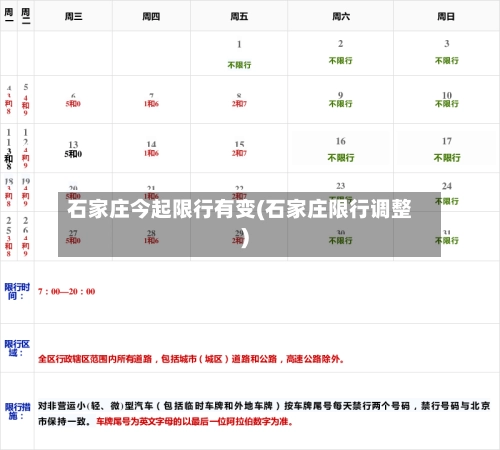Click the 周四 column header
Screen dimensions: 500x450
[x=151, y=16]
